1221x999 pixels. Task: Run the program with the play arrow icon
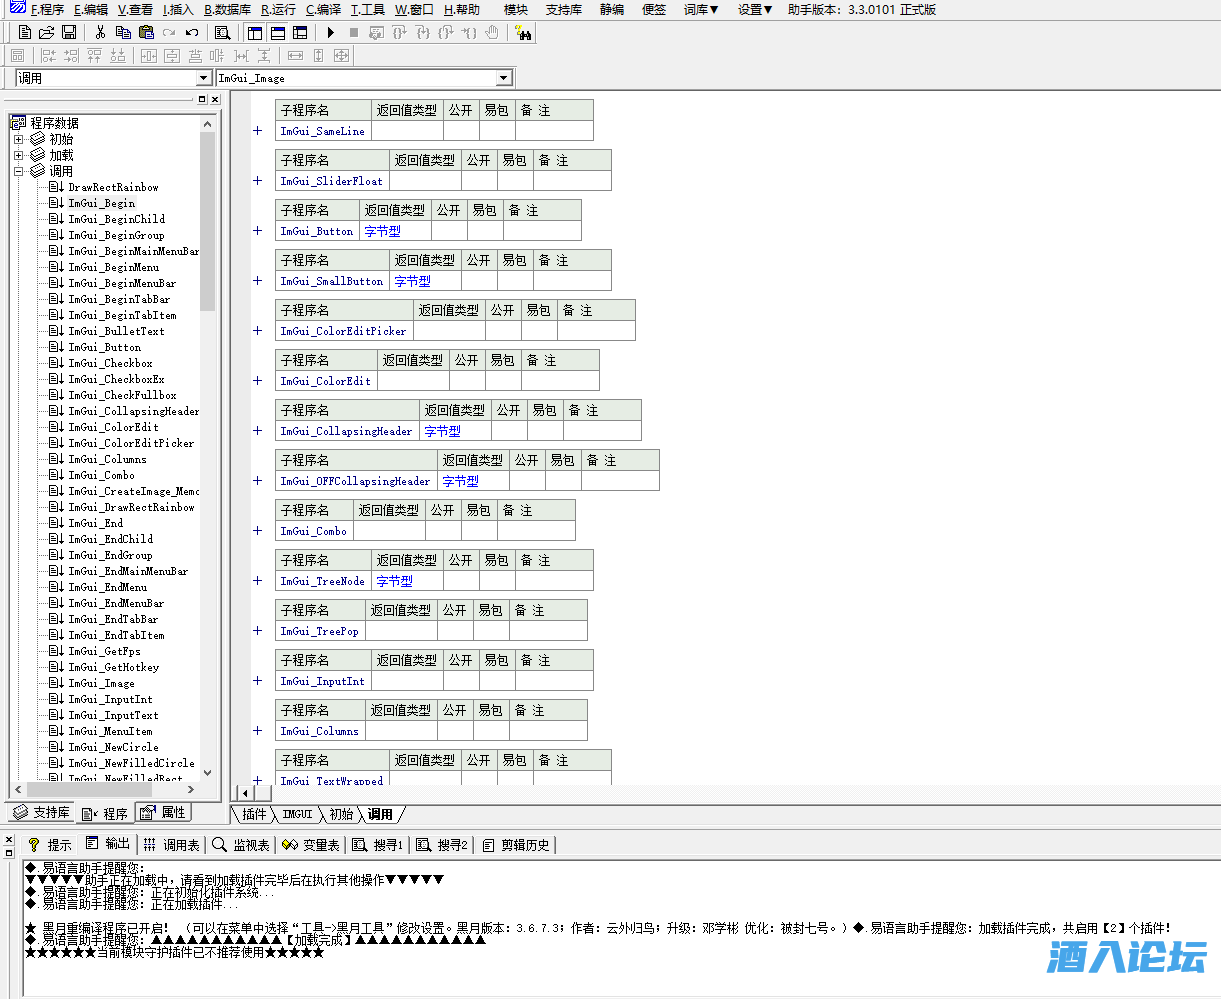(x=331, y=33)
